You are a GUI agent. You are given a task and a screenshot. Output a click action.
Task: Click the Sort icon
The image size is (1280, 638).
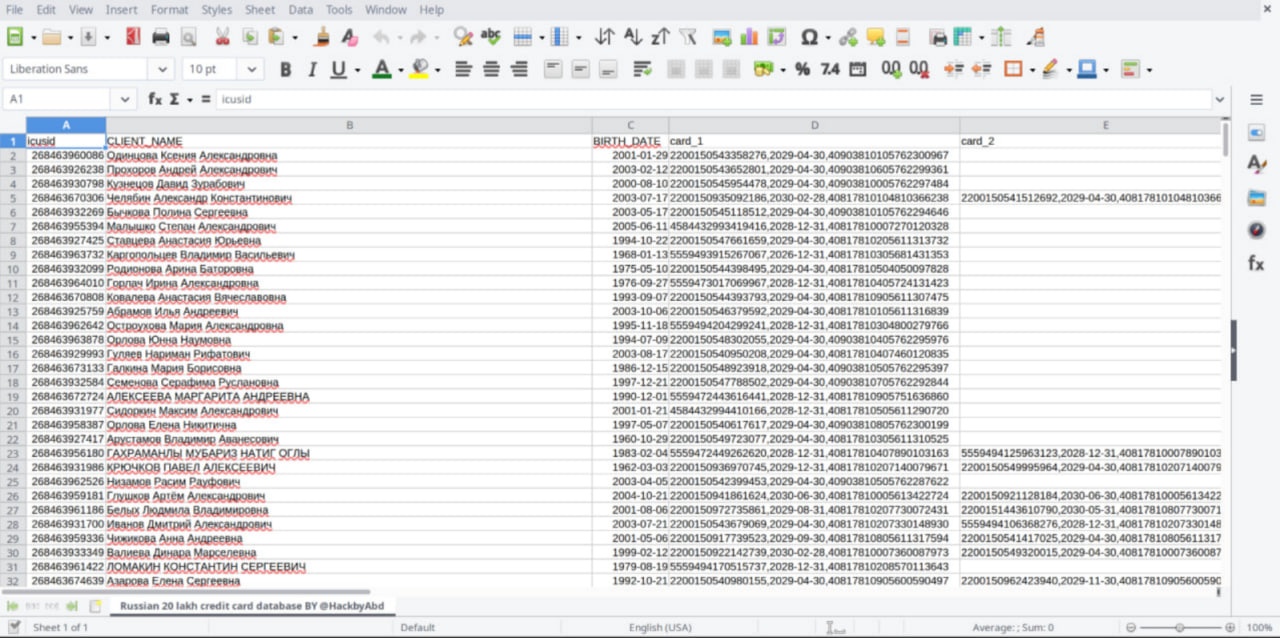click(x=604, y=37)
